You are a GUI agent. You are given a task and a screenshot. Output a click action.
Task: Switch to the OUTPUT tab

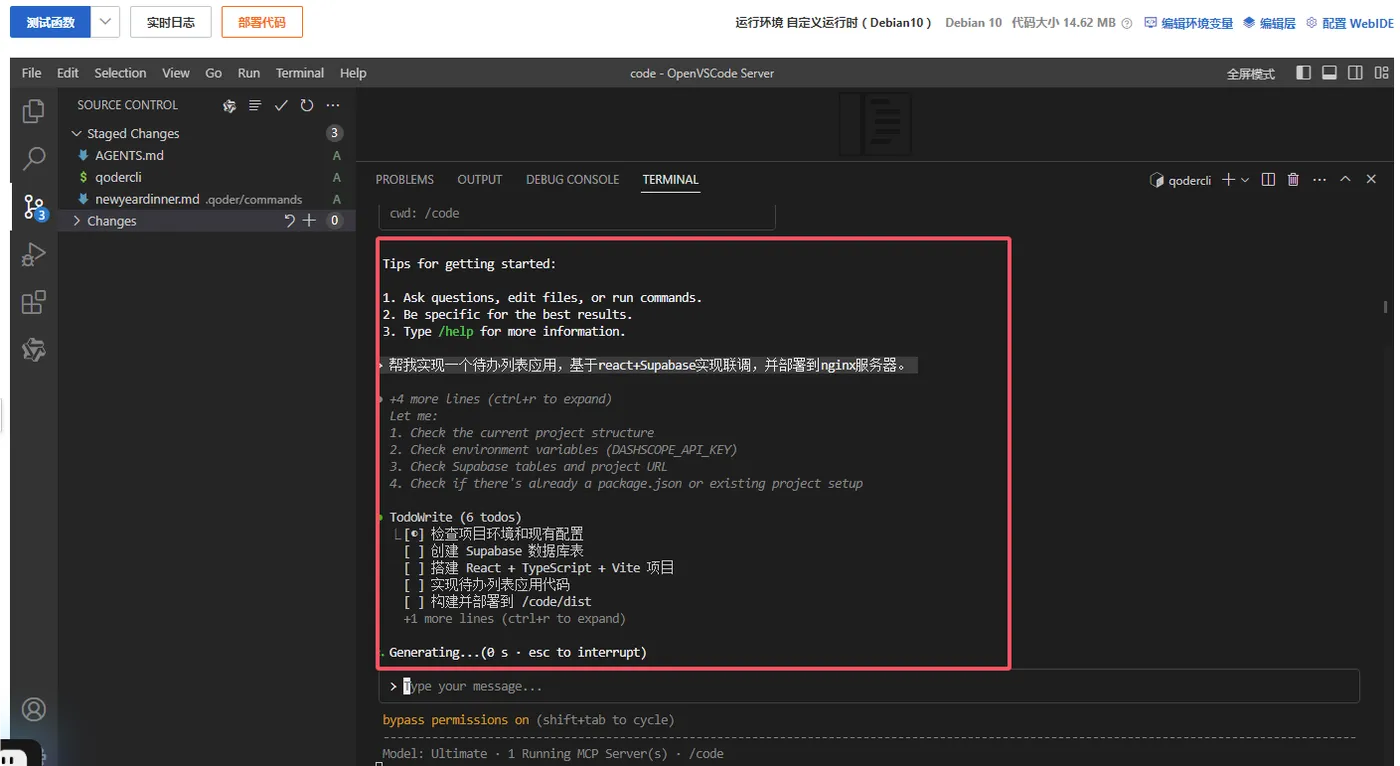pos(480,180)
